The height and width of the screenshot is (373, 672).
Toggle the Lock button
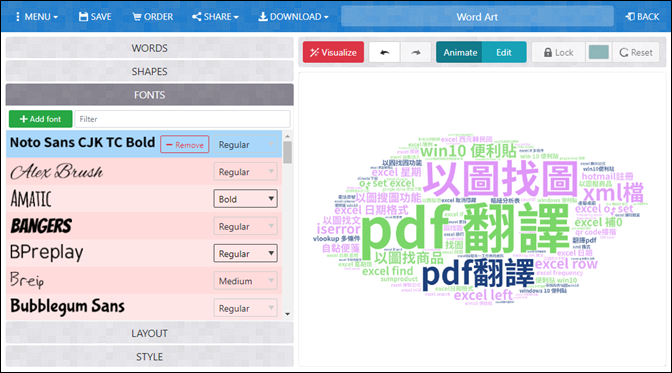coord(558,52)
